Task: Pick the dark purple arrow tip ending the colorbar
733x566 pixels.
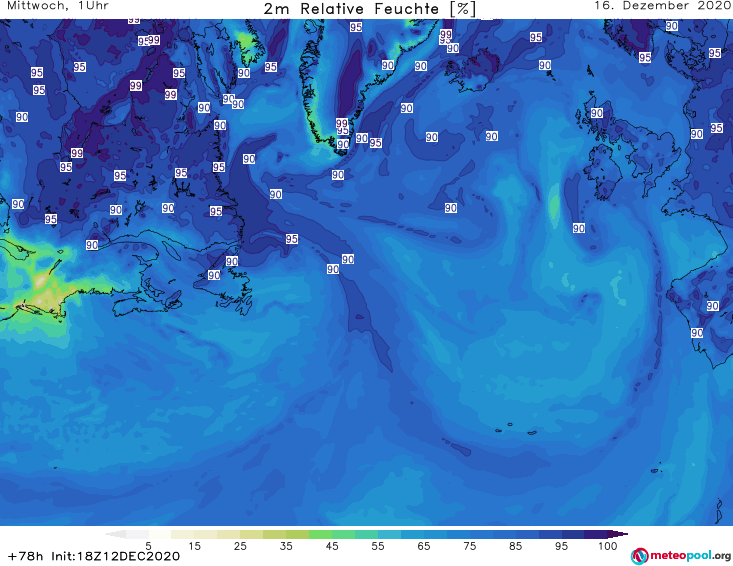Action: pos(618,534)
